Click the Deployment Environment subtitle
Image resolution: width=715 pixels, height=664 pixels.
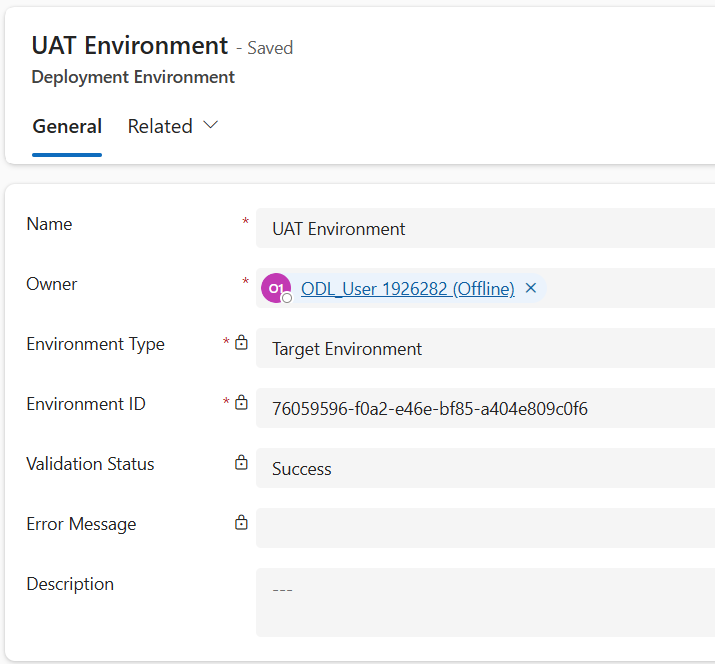(133, 77)
